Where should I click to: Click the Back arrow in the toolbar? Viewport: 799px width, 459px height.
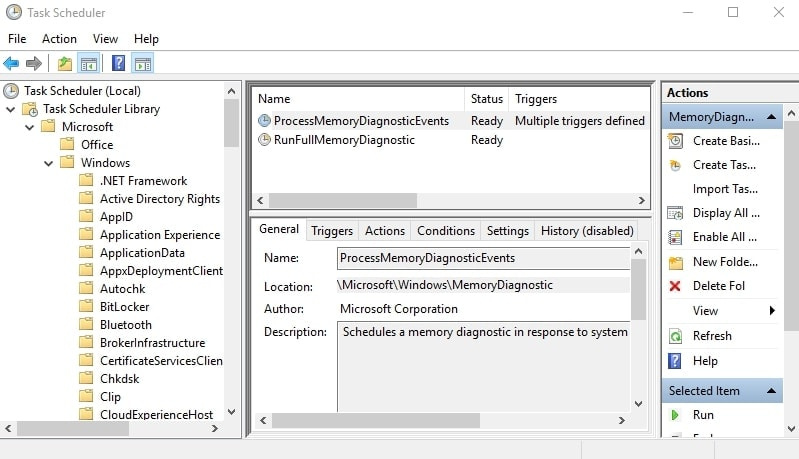coord(12,64)
